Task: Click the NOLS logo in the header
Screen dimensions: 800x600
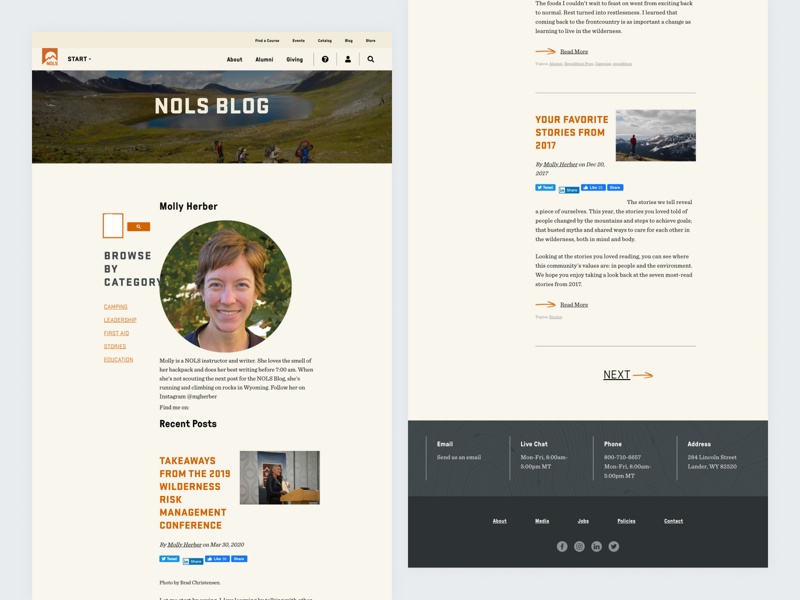Action: pos(48,57)
